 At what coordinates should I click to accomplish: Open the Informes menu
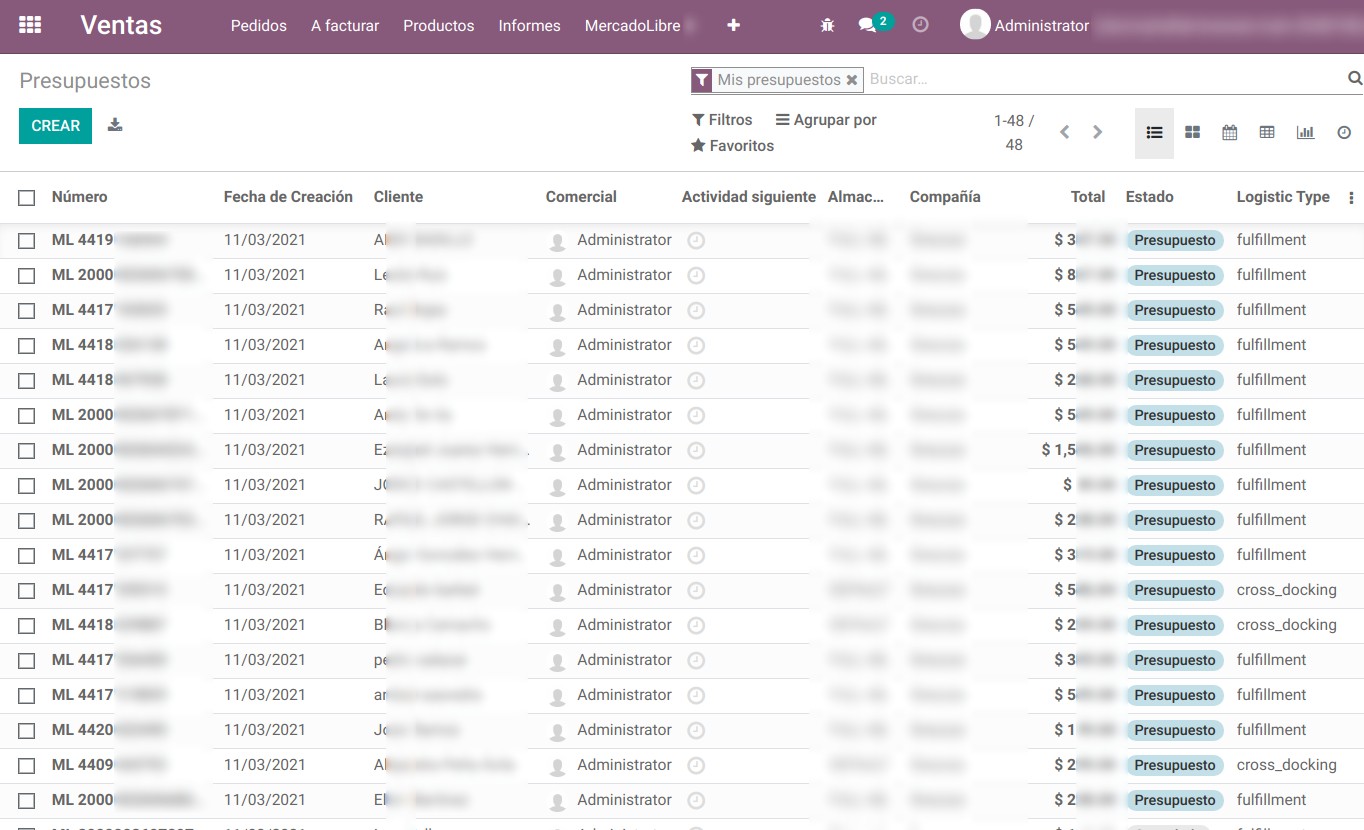pos(529,26)
